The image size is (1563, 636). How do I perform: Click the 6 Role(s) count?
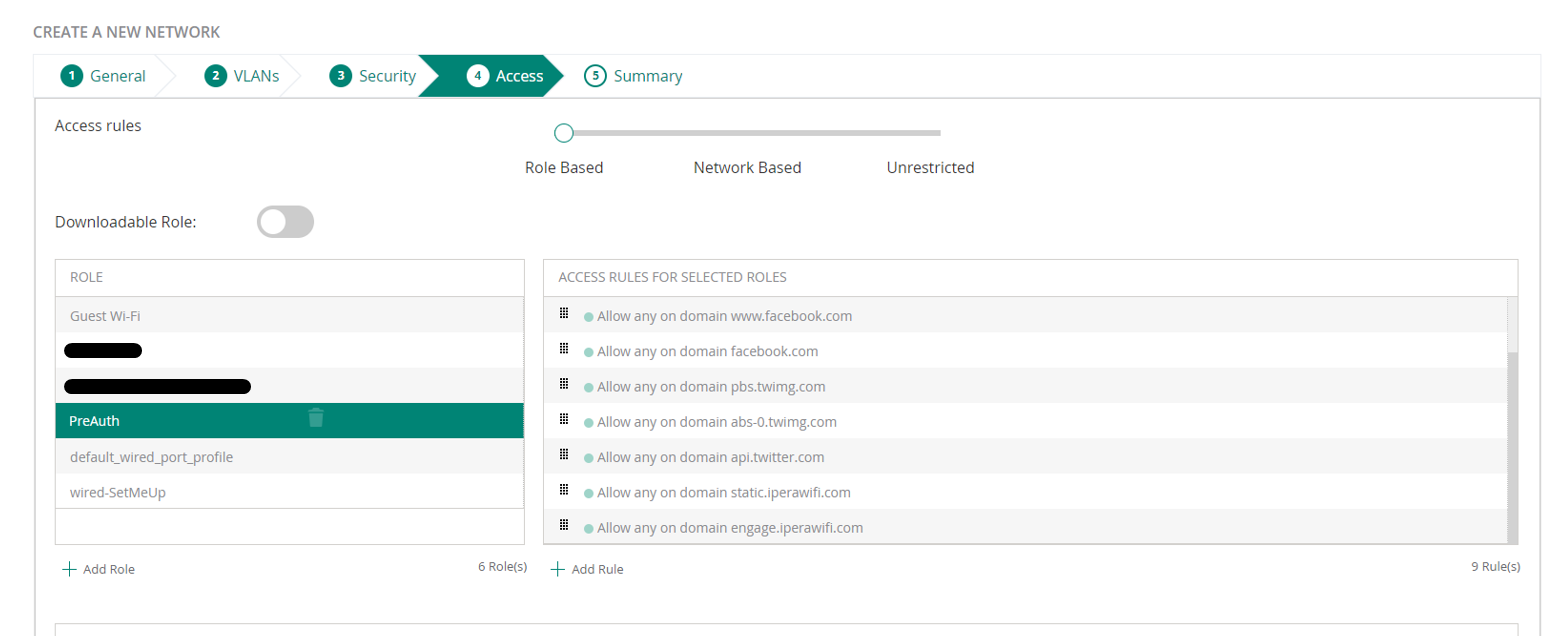(502, 567)
